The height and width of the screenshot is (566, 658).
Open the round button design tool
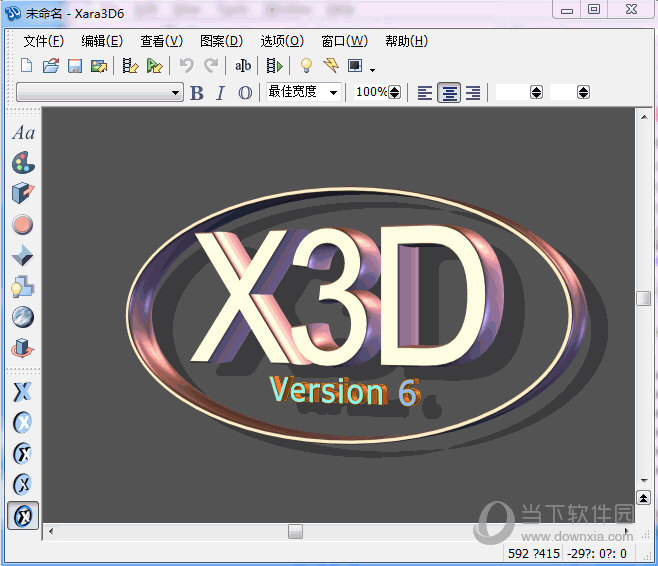pyautogui.click(x=23, y=224)
